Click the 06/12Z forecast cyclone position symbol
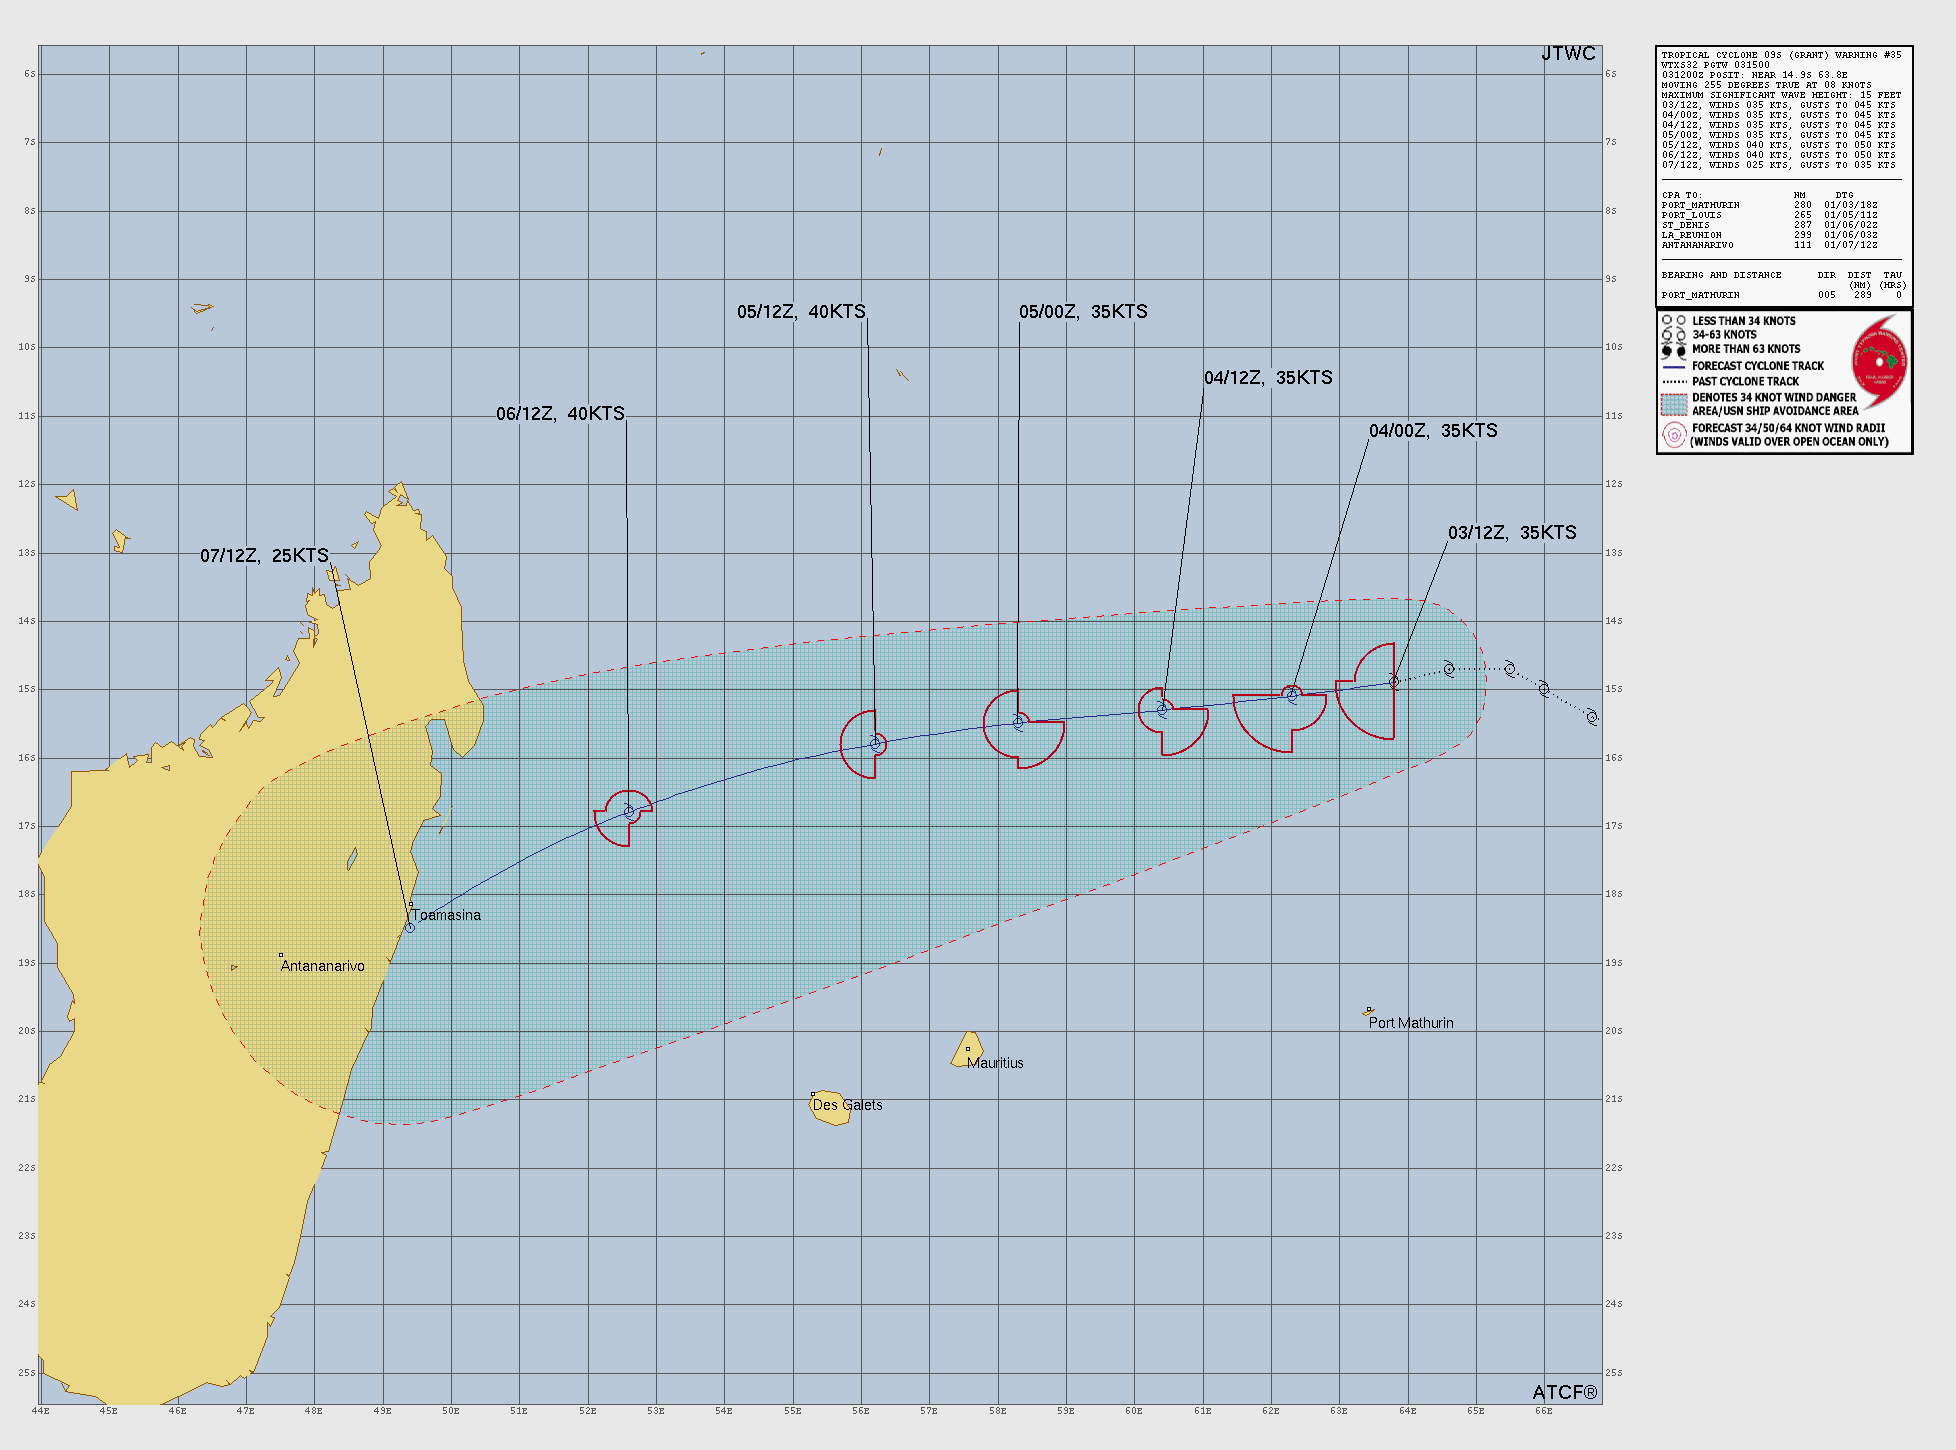Viewport: 1956px width, 1450px height. (x=629, y=812)
